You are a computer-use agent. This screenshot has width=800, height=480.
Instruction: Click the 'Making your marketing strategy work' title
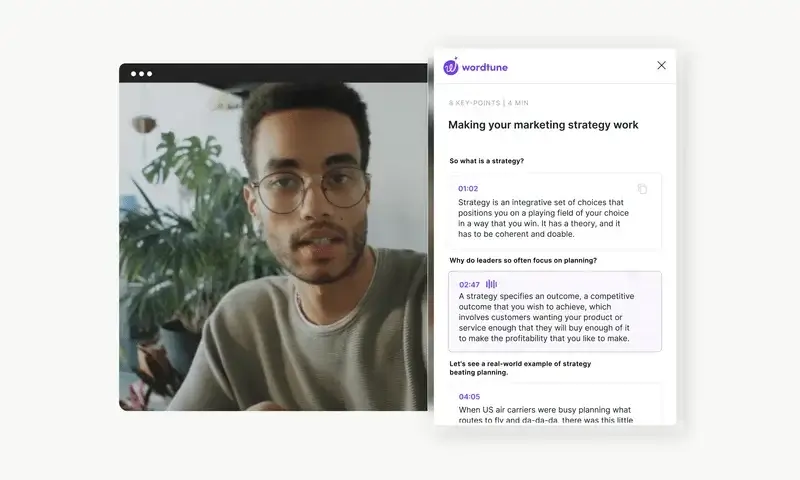(x=543, y=125)
